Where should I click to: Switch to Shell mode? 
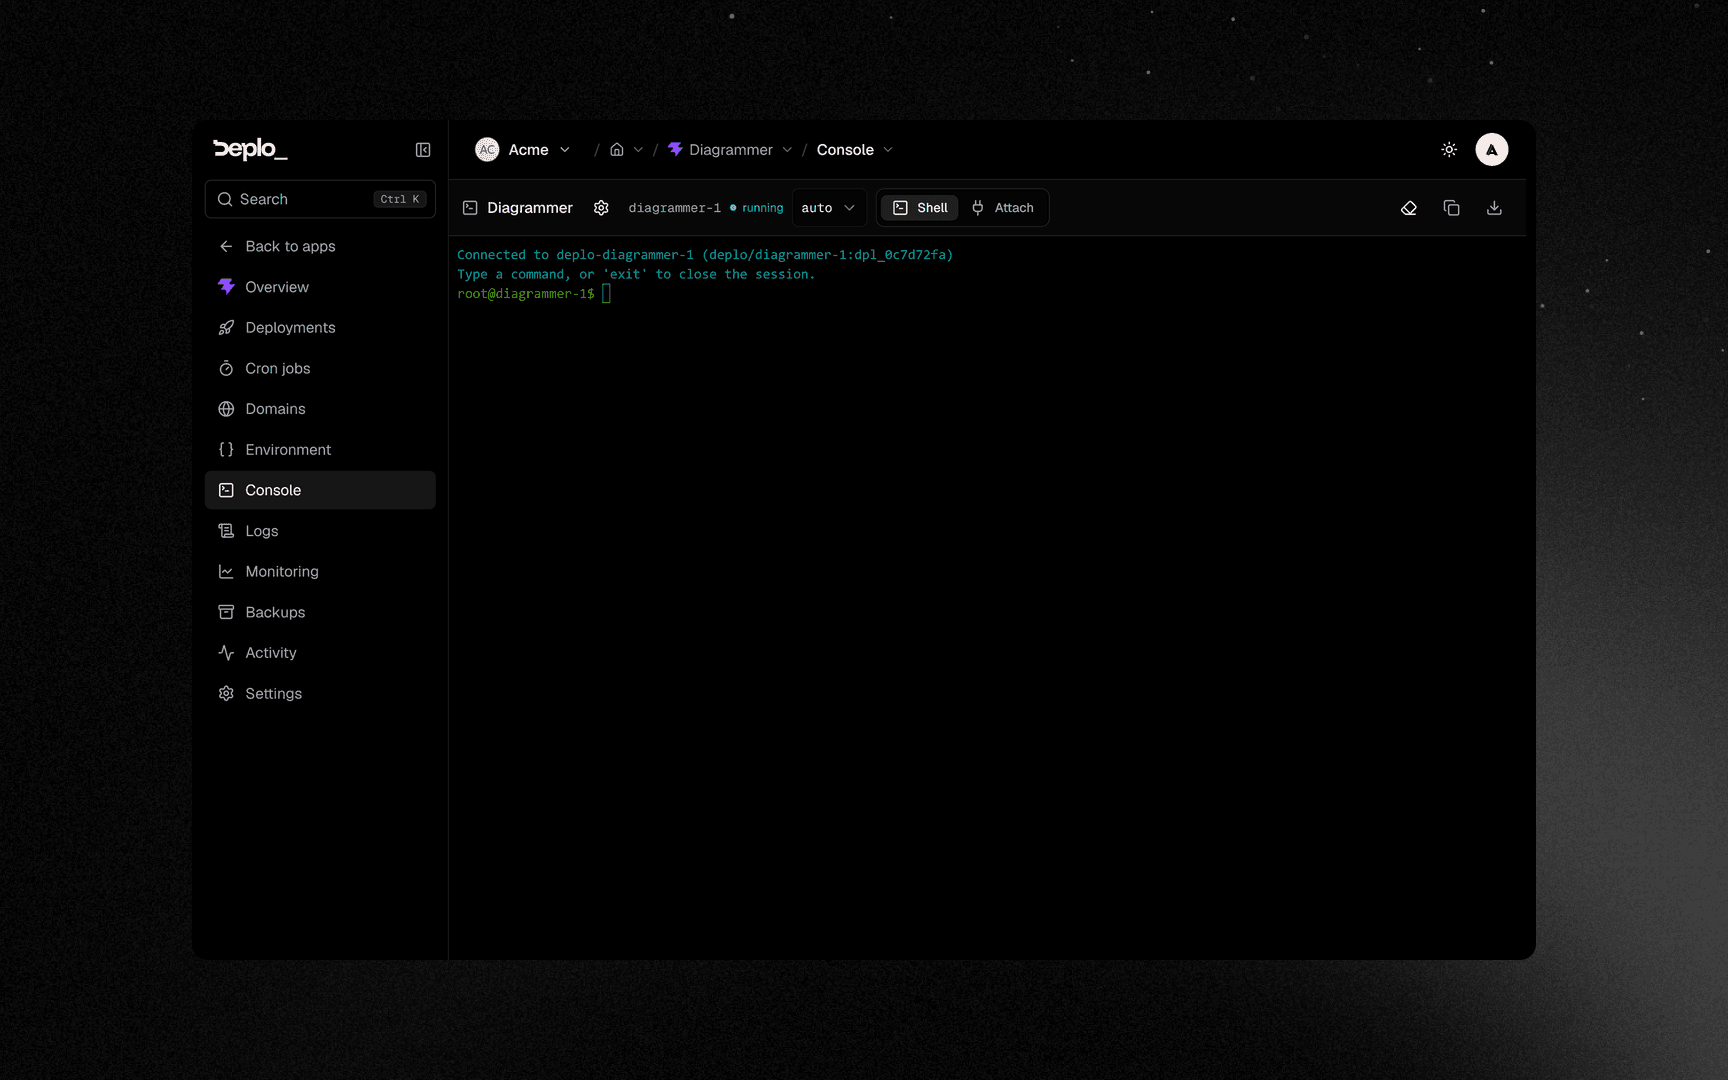point(920,208)
